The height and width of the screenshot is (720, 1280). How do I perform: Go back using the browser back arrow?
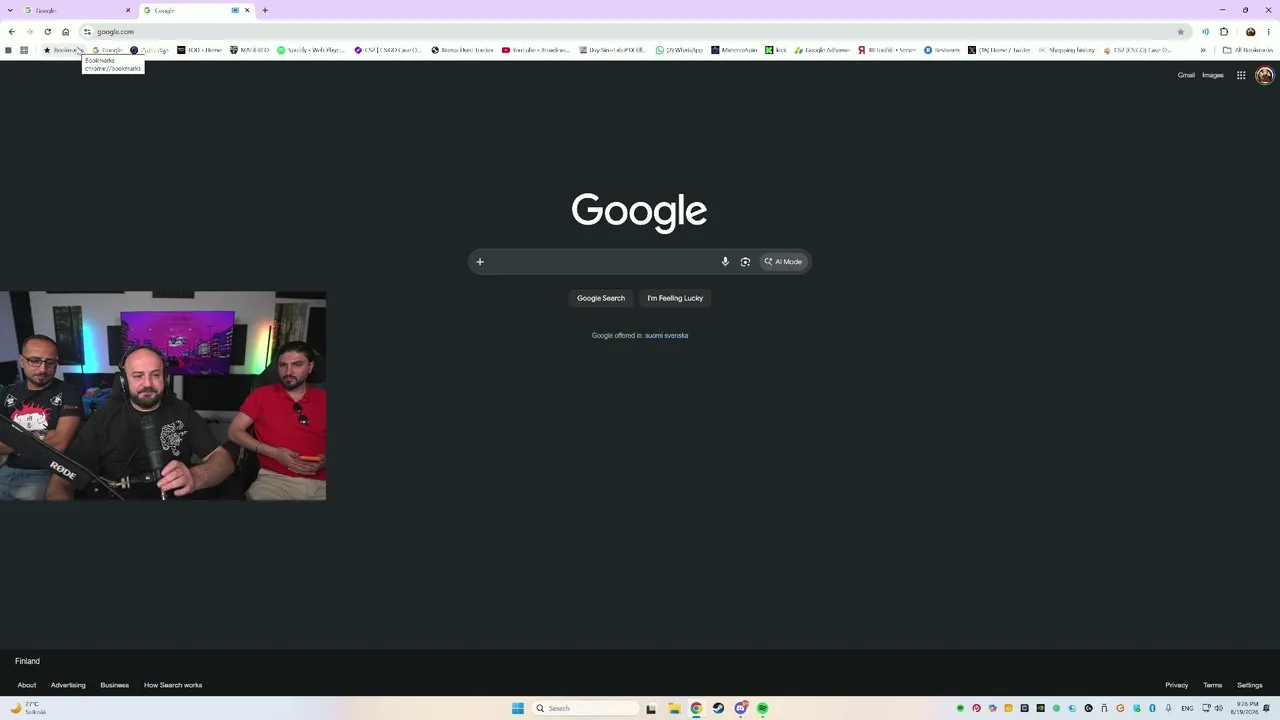coord(11,32)
